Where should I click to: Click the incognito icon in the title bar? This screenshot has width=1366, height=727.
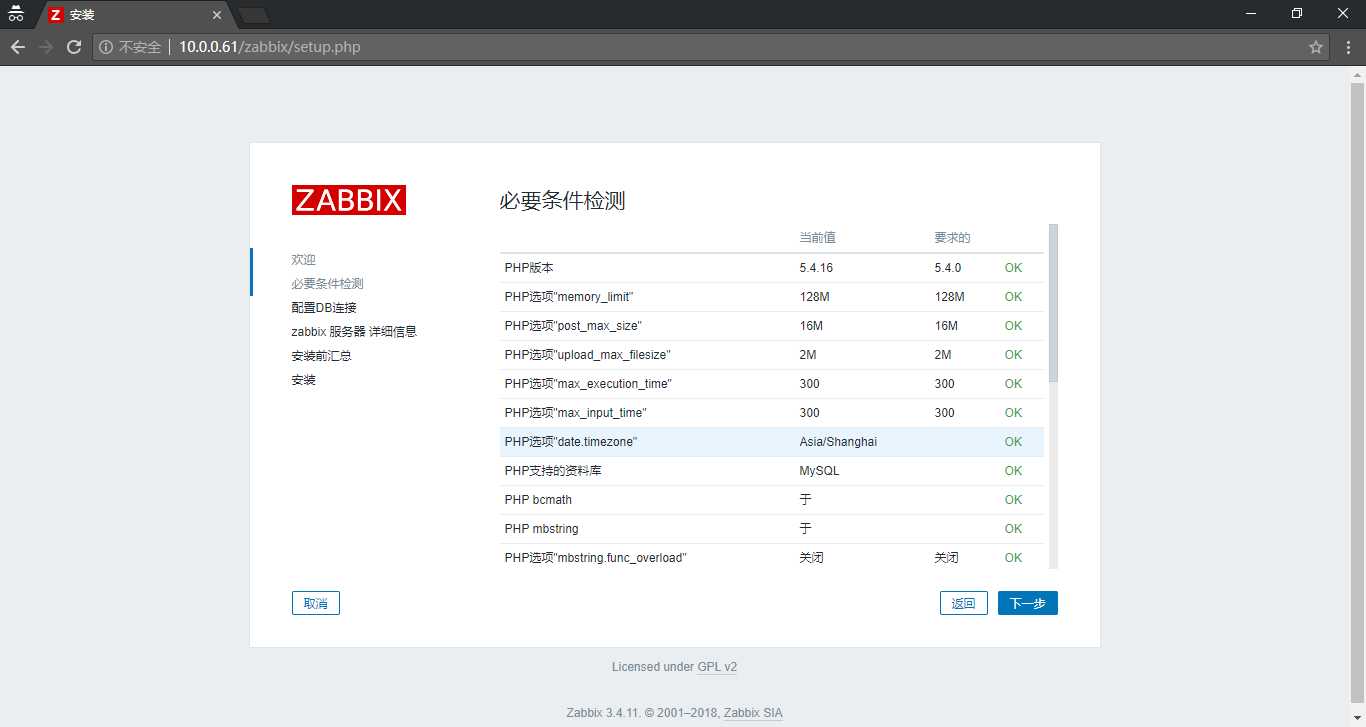point(16,14)
